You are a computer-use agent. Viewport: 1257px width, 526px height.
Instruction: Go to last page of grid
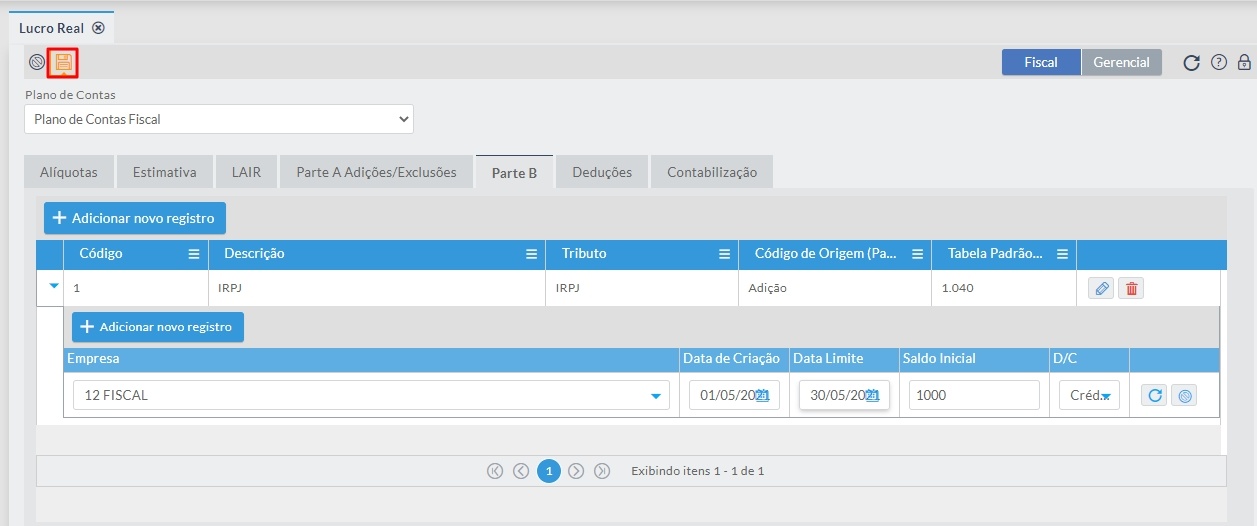pos(602,471)
